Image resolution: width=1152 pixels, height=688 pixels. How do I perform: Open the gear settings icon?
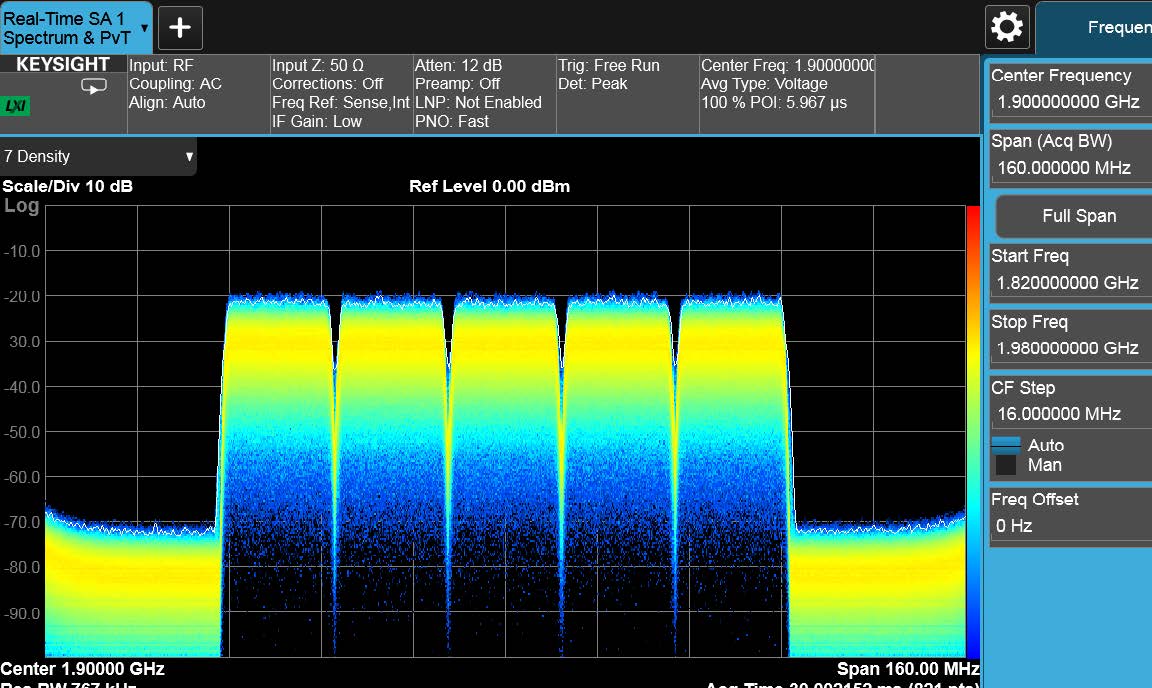point(1006,27)
